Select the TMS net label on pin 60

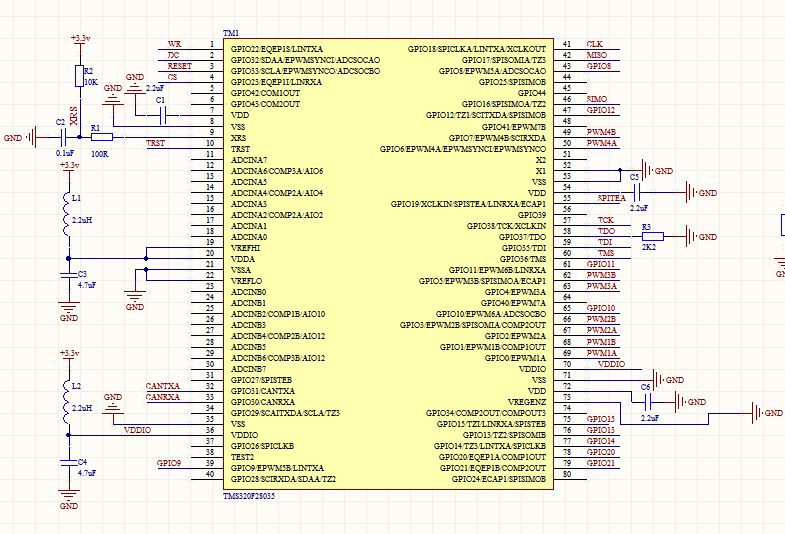tap(606, 253)
